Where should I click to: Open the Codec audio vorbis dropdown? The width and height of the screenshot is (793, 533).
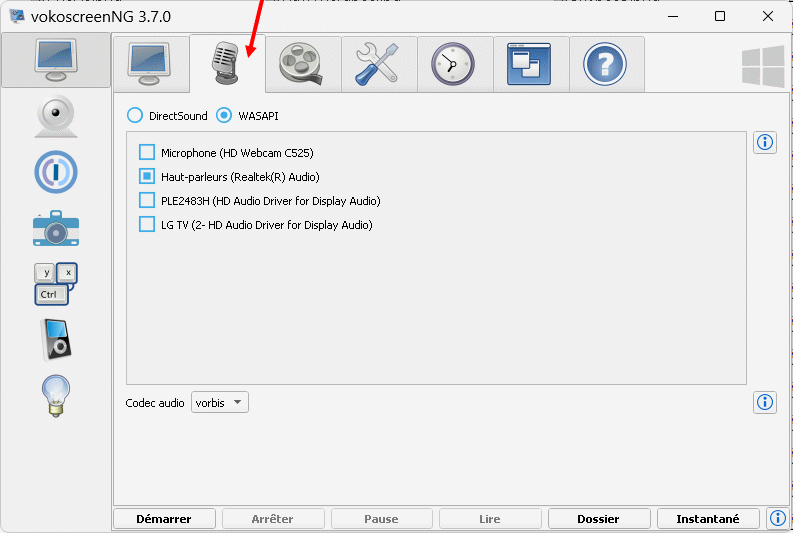219,403
